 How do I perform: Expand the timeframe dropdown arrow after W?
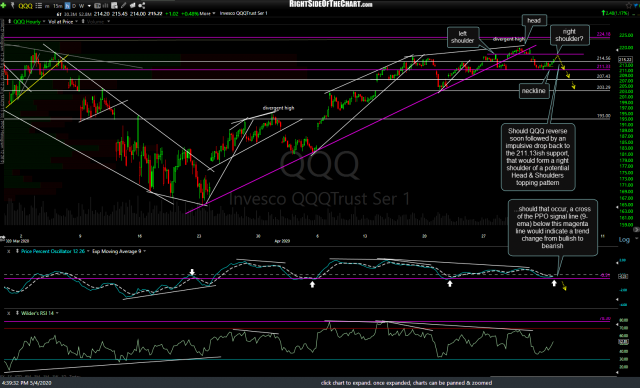89,6
